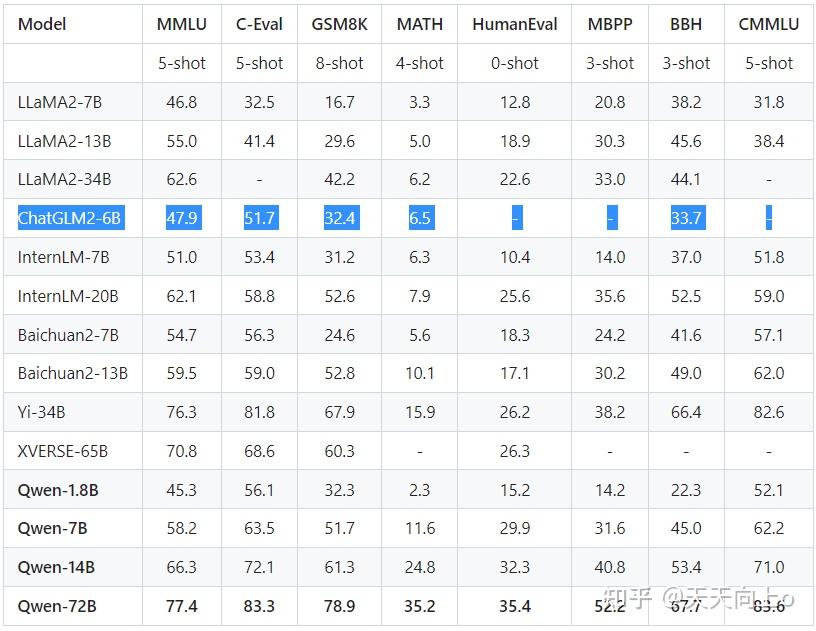
Task: Select the highlighted ChatGLM2-6B model name
Action: coord(69,218)
